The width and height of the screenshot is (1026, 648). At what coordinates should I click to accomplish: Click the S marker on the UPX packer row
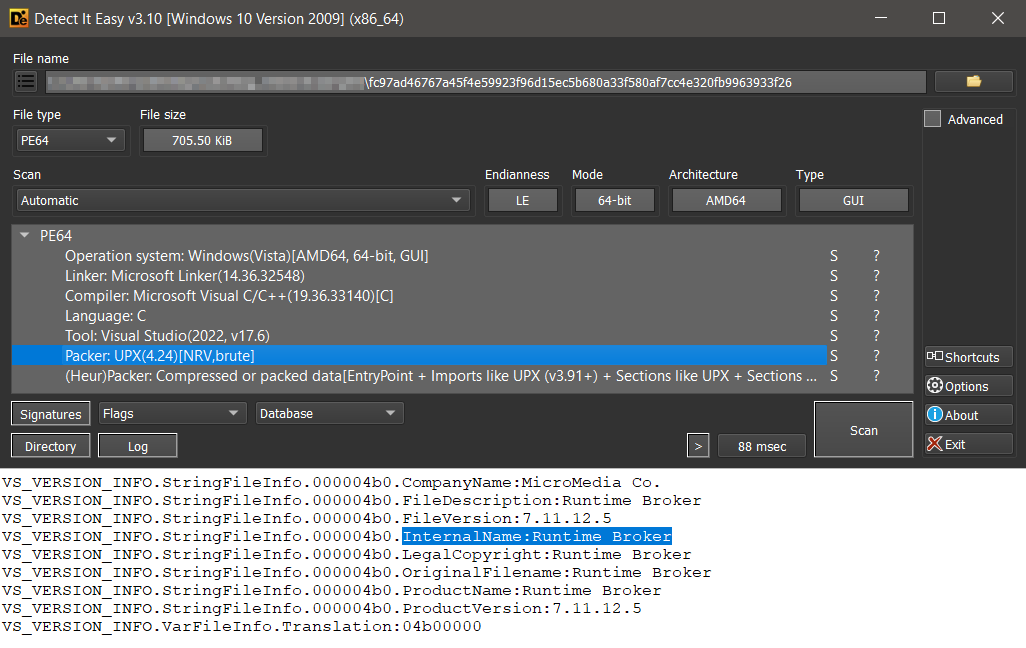(x=833, y=355)
